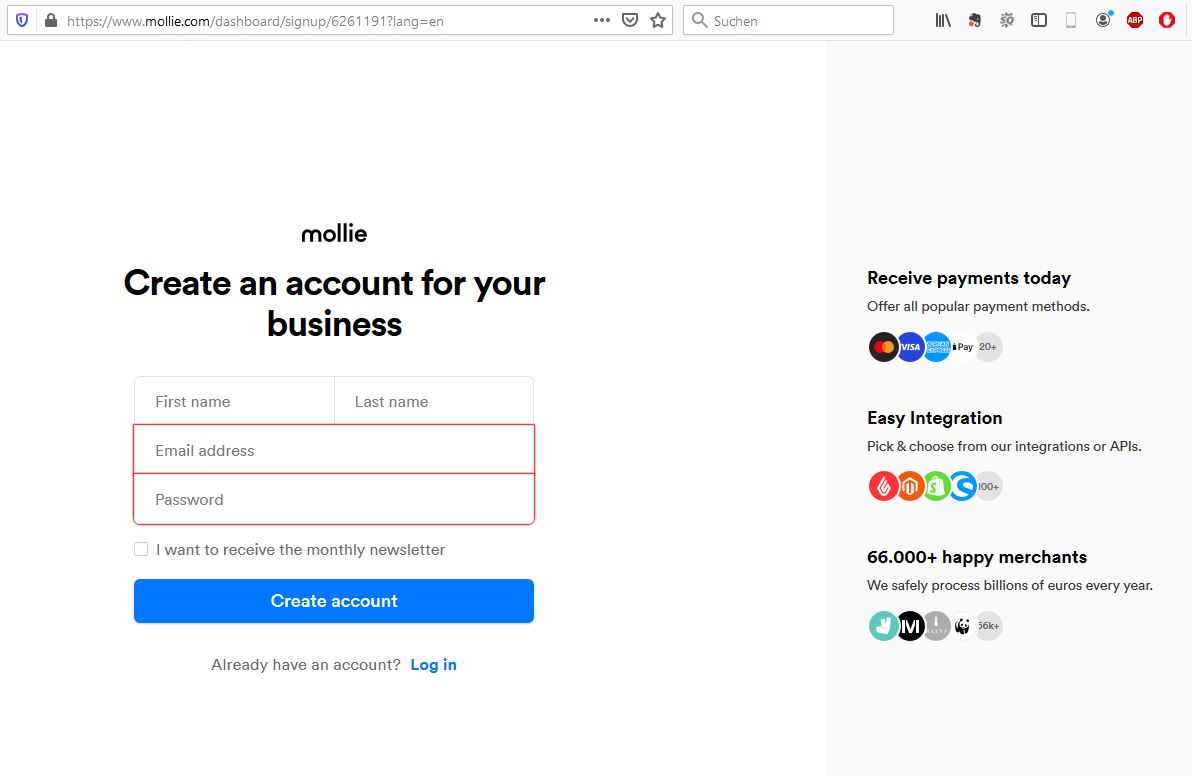Click the Adblock Plus toolbar icon
The width and height of the screenshot is (1192, 776).
pyautogui.click(x=1135, y=19)
